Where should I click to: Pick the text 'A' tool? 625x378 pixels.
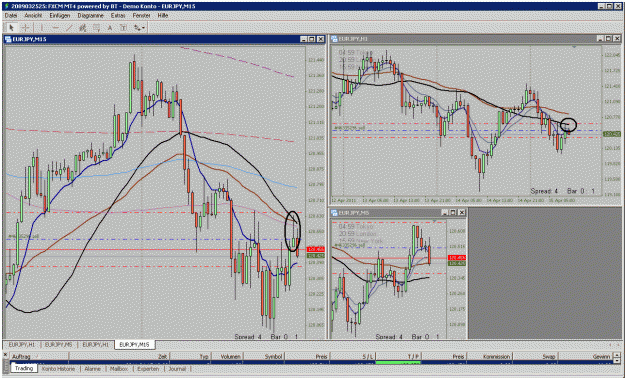[x=110, y=28]
